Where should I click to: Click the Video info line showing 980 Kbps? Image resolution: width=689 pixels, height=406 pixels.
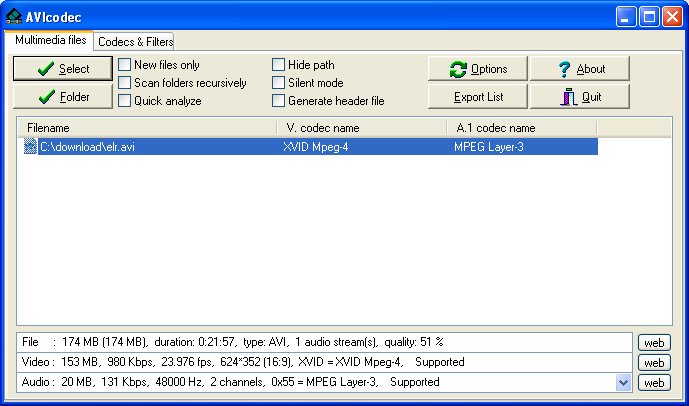coord(324,362)
